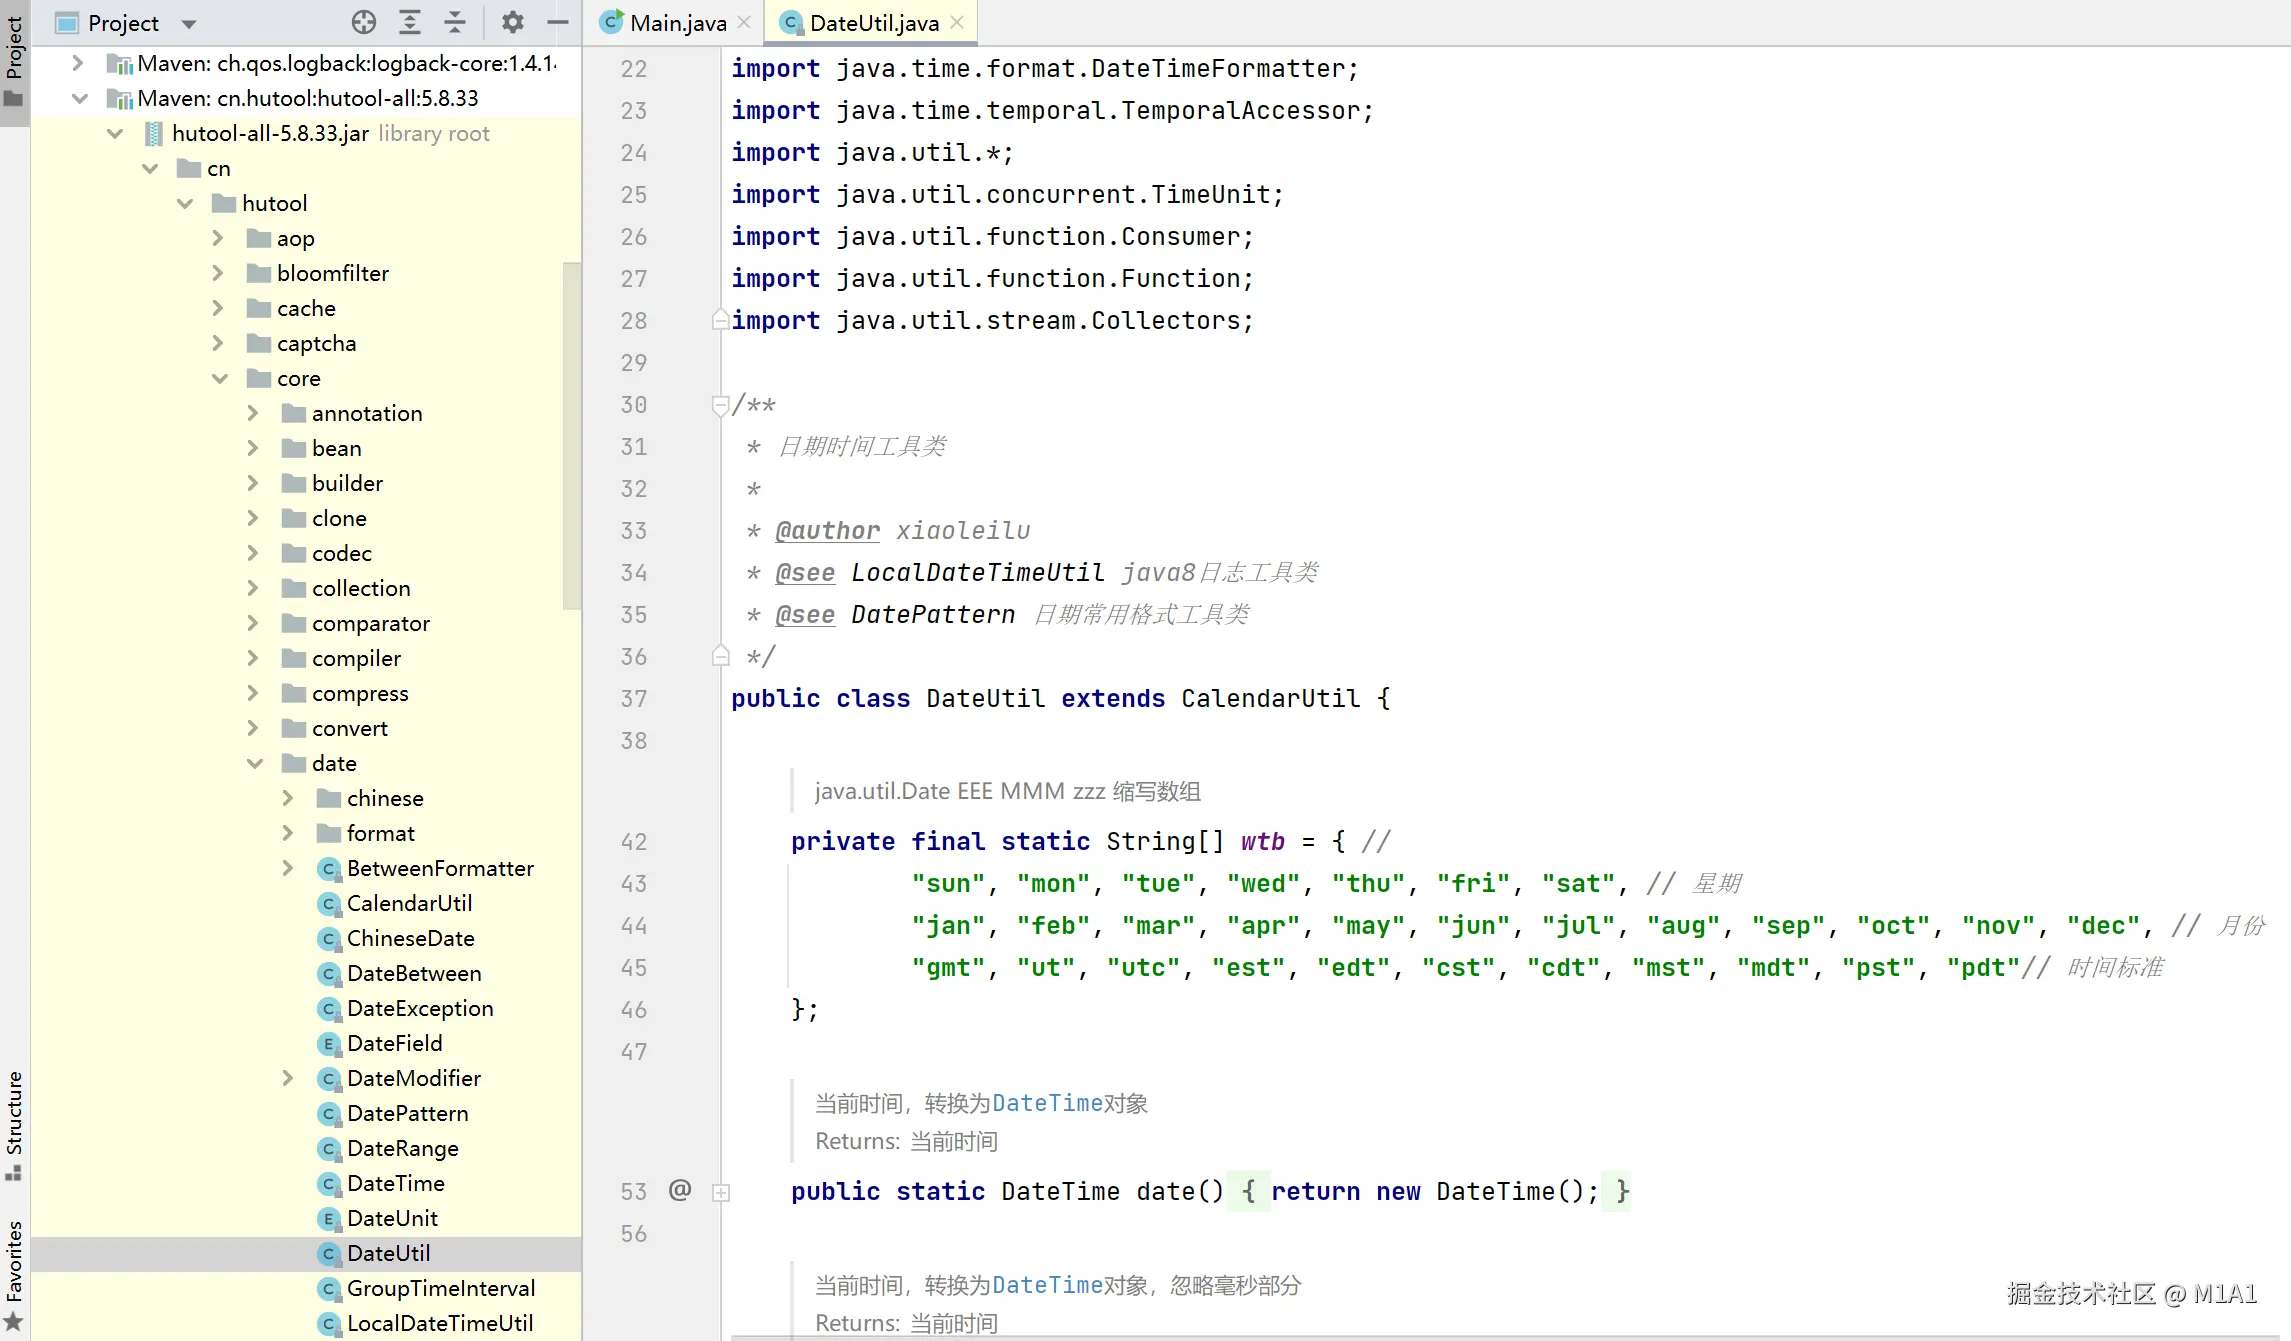The width and height of the screenshot is (2291, 1341).
Task: Click the Expand All icon in Project panel
Action: coord(409,22)
